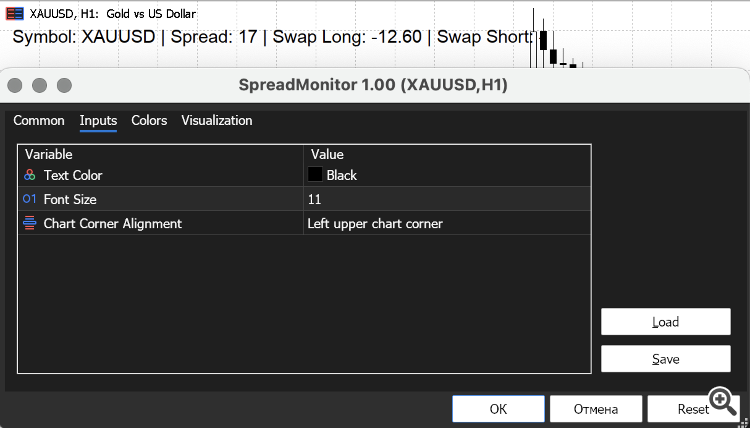Click the Save button
The image size is (750, 428).
click(665, 359)
